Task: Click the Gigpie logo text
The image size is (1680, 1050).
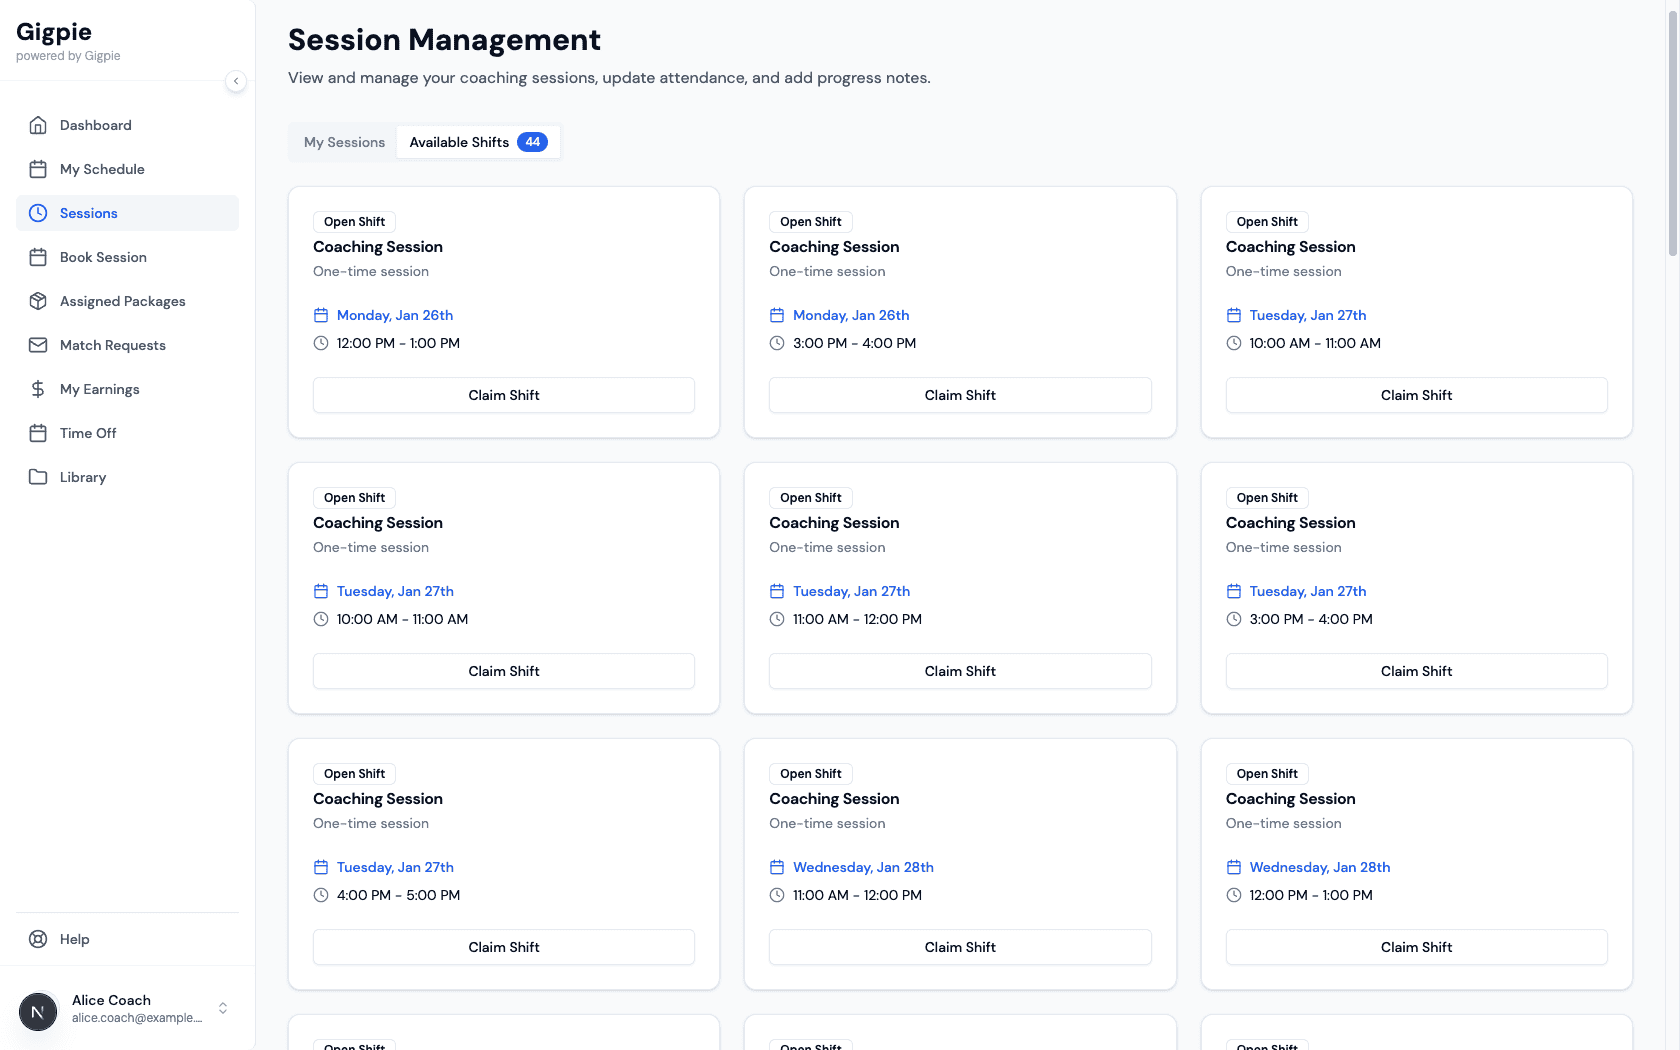Action: click(x=54, y=32)
